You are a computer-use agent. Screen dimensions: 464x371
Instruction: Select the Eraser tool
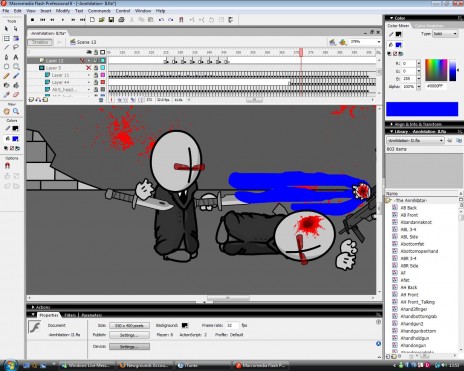[x=16, y=95]
